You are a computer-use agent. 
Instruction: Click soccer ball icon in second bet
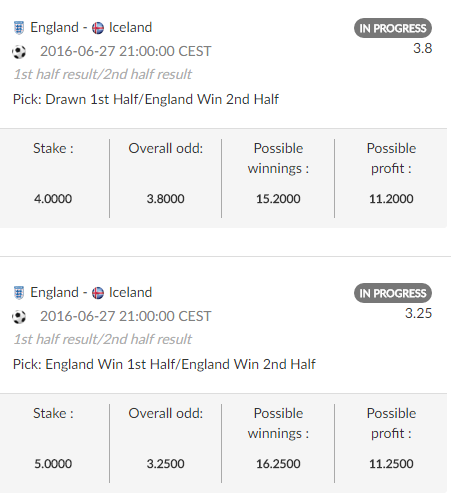click(x=19, y=317)
